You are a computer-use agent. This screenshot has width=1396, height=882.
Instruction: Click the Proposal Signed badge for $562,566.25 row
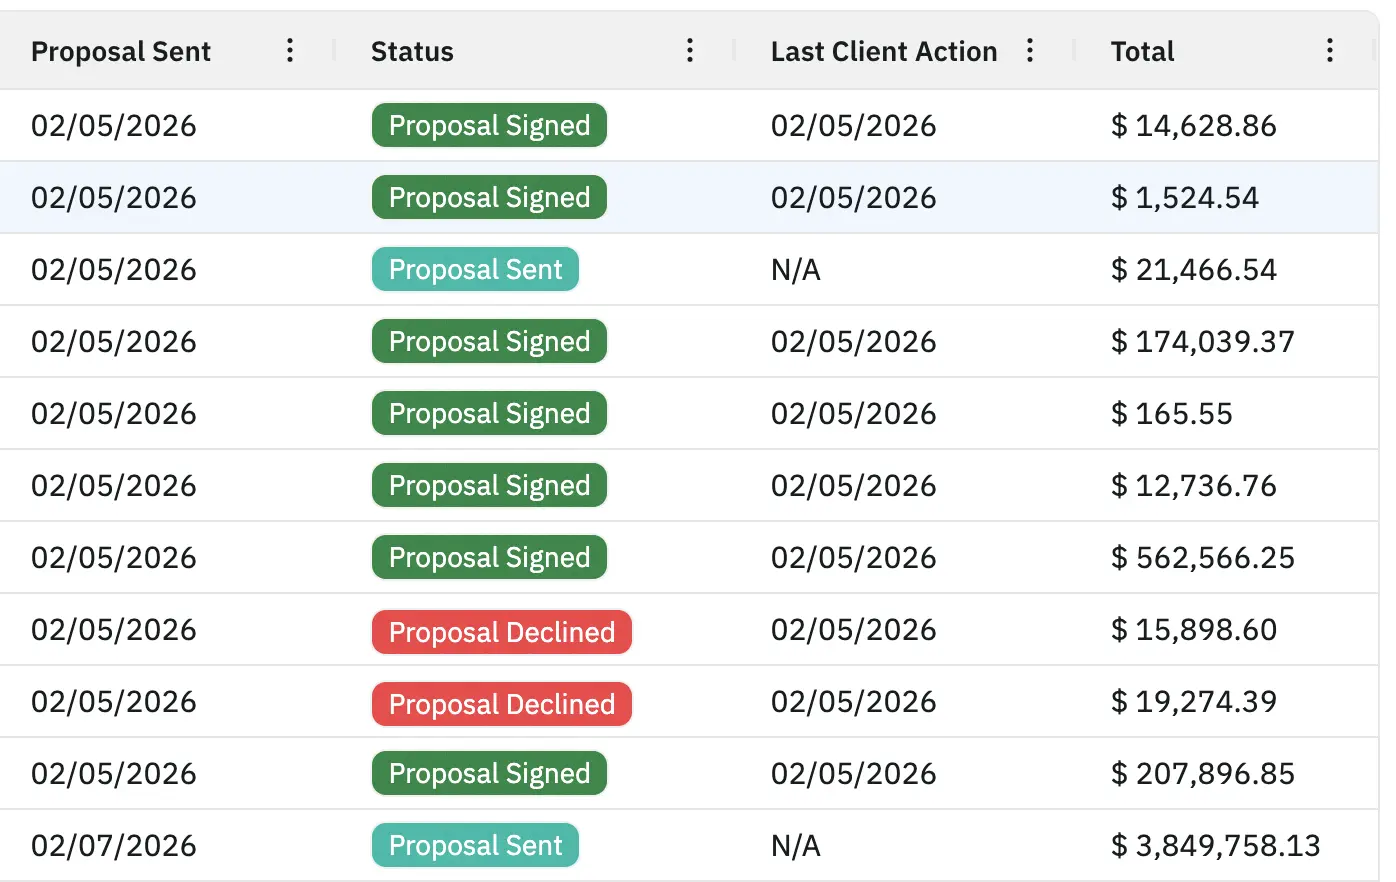[x=489, y=557]
